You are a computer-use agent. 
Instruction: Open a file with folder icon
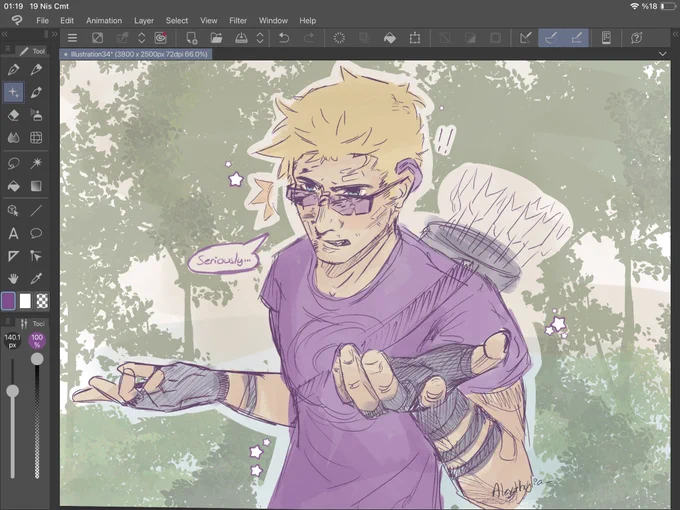point(216,38)
